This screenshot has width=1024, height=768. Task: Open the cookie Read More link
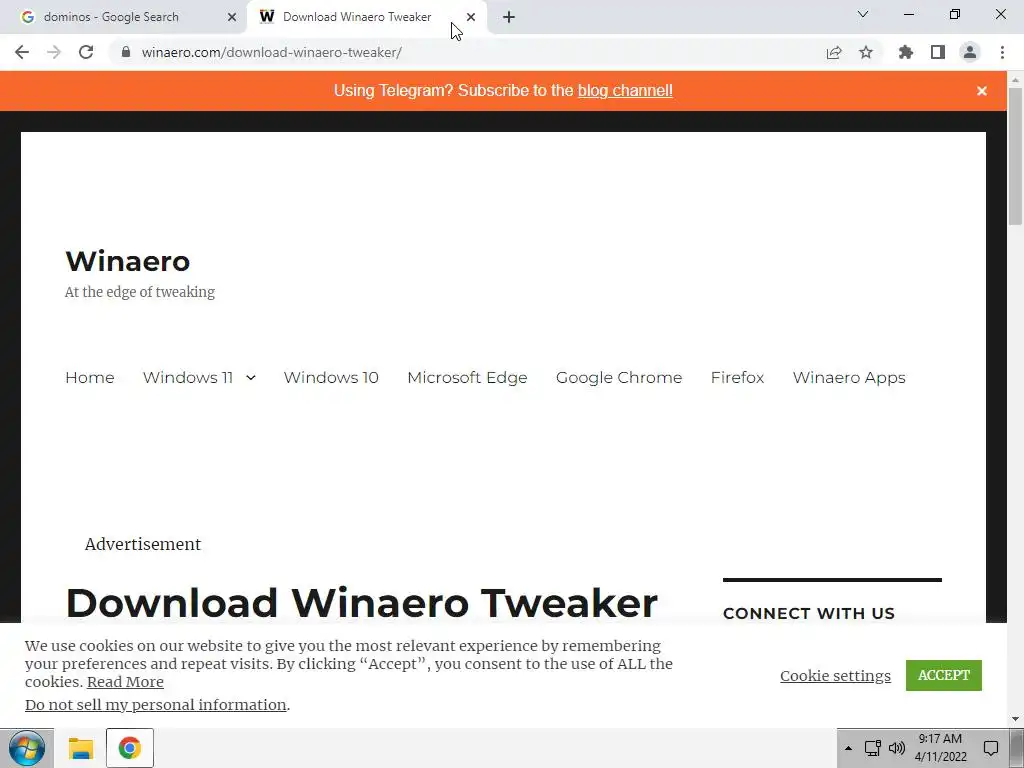(125, 682)
